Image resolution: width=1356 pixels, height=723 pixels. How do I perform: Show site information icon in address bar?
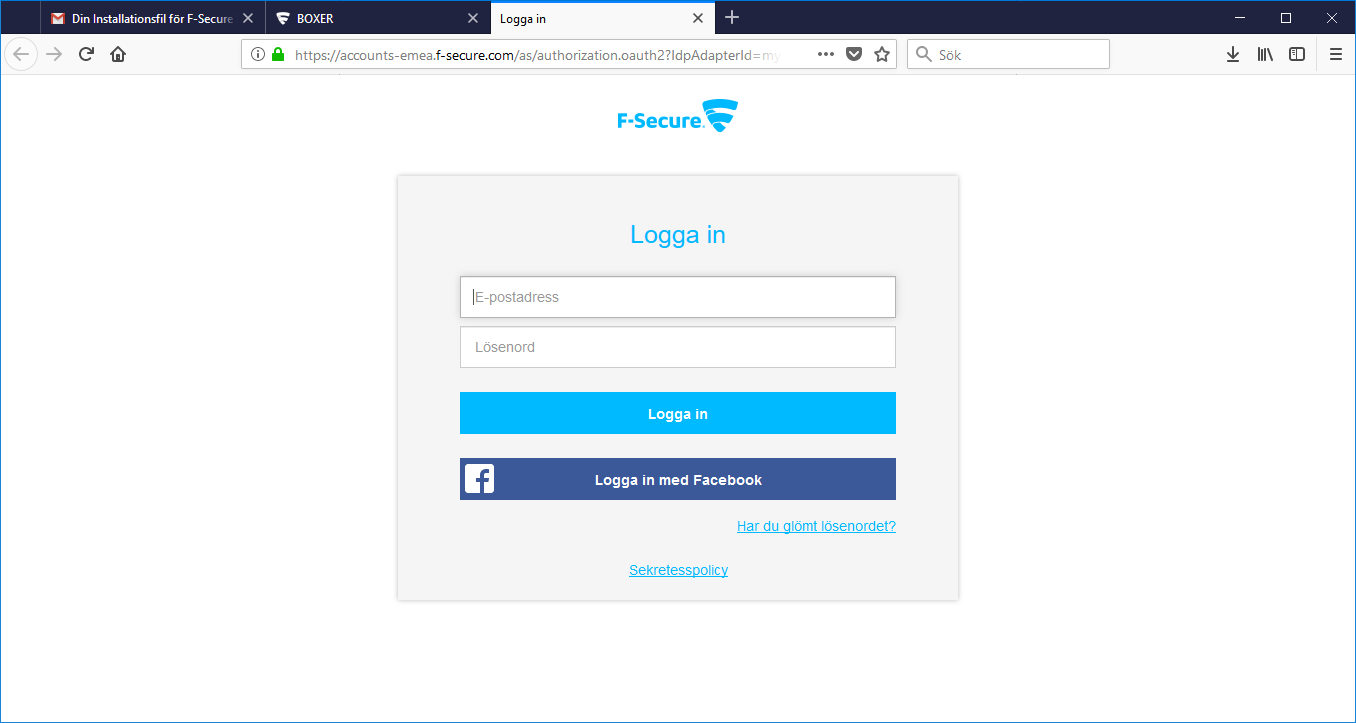(258, 54)
